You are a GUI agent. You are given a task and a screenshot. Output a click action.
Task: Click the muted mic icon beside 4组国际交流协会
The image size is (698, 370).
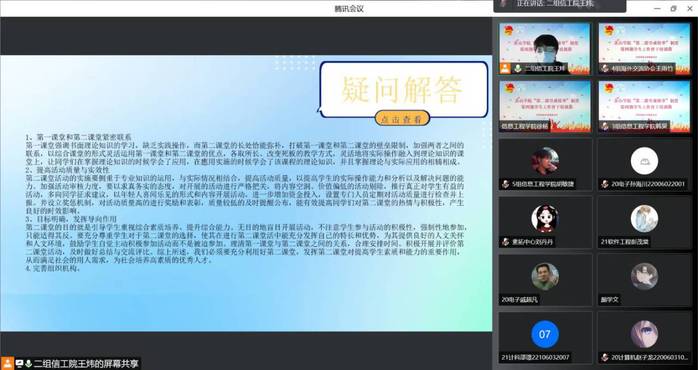[605, 69]
